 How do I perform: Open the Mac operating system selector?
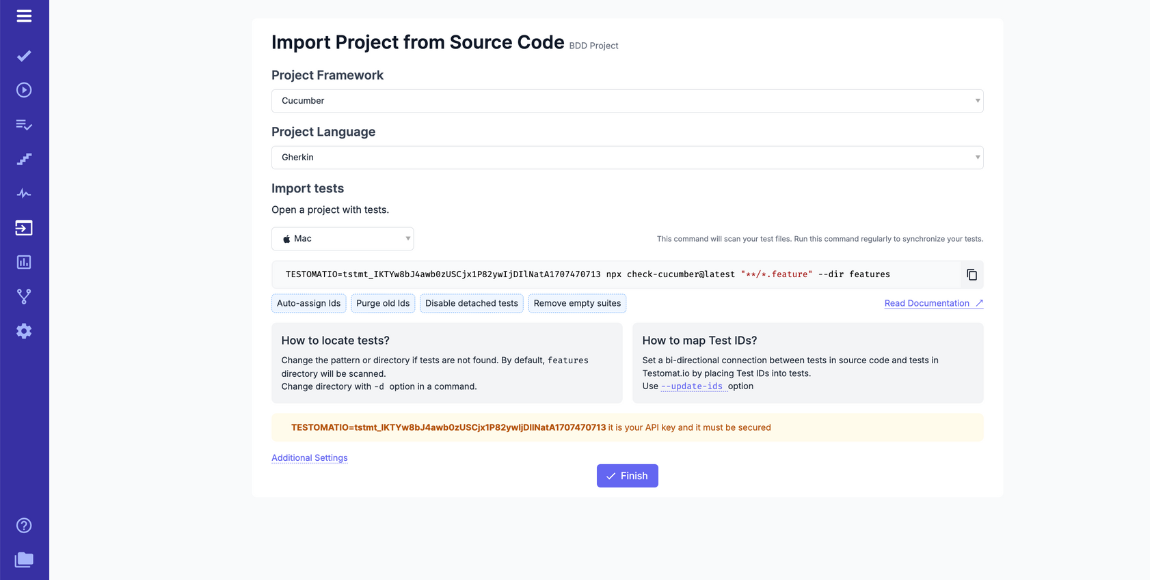click(x=342, y=238)
